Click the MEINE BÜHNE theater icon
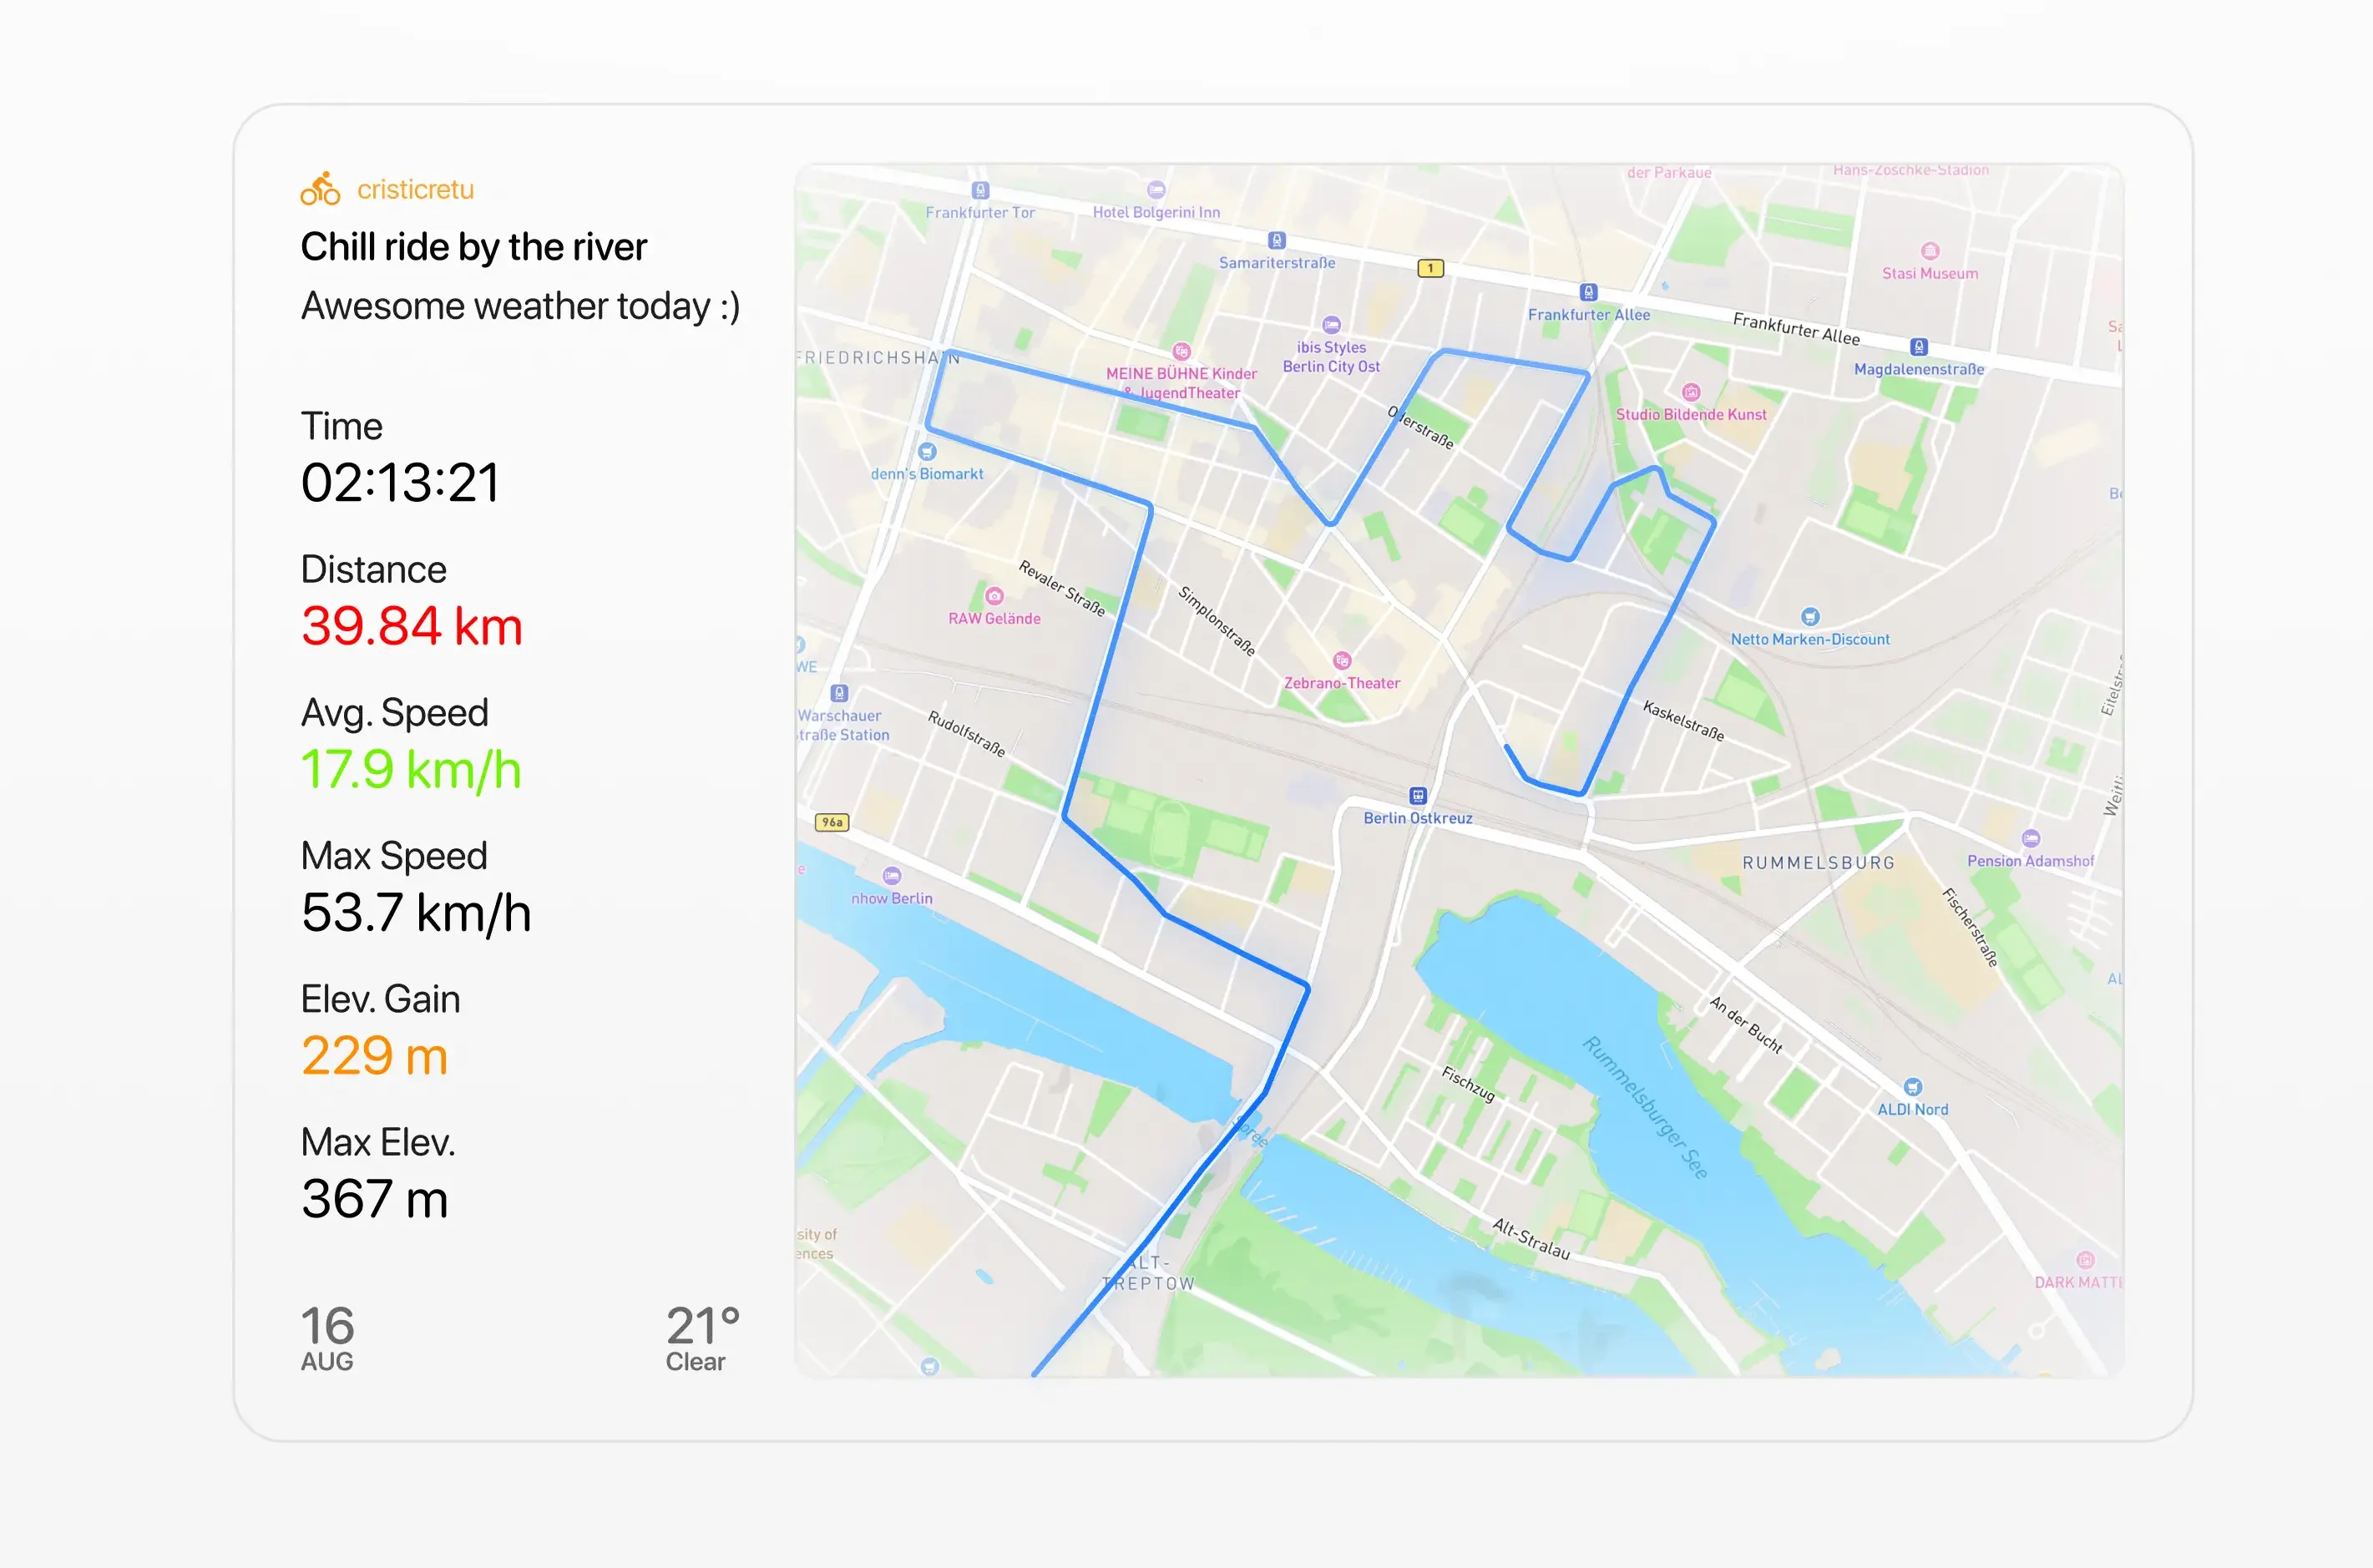Screen dimensions: 2373x1568 pyautogui.click(x=1182, y=354)
